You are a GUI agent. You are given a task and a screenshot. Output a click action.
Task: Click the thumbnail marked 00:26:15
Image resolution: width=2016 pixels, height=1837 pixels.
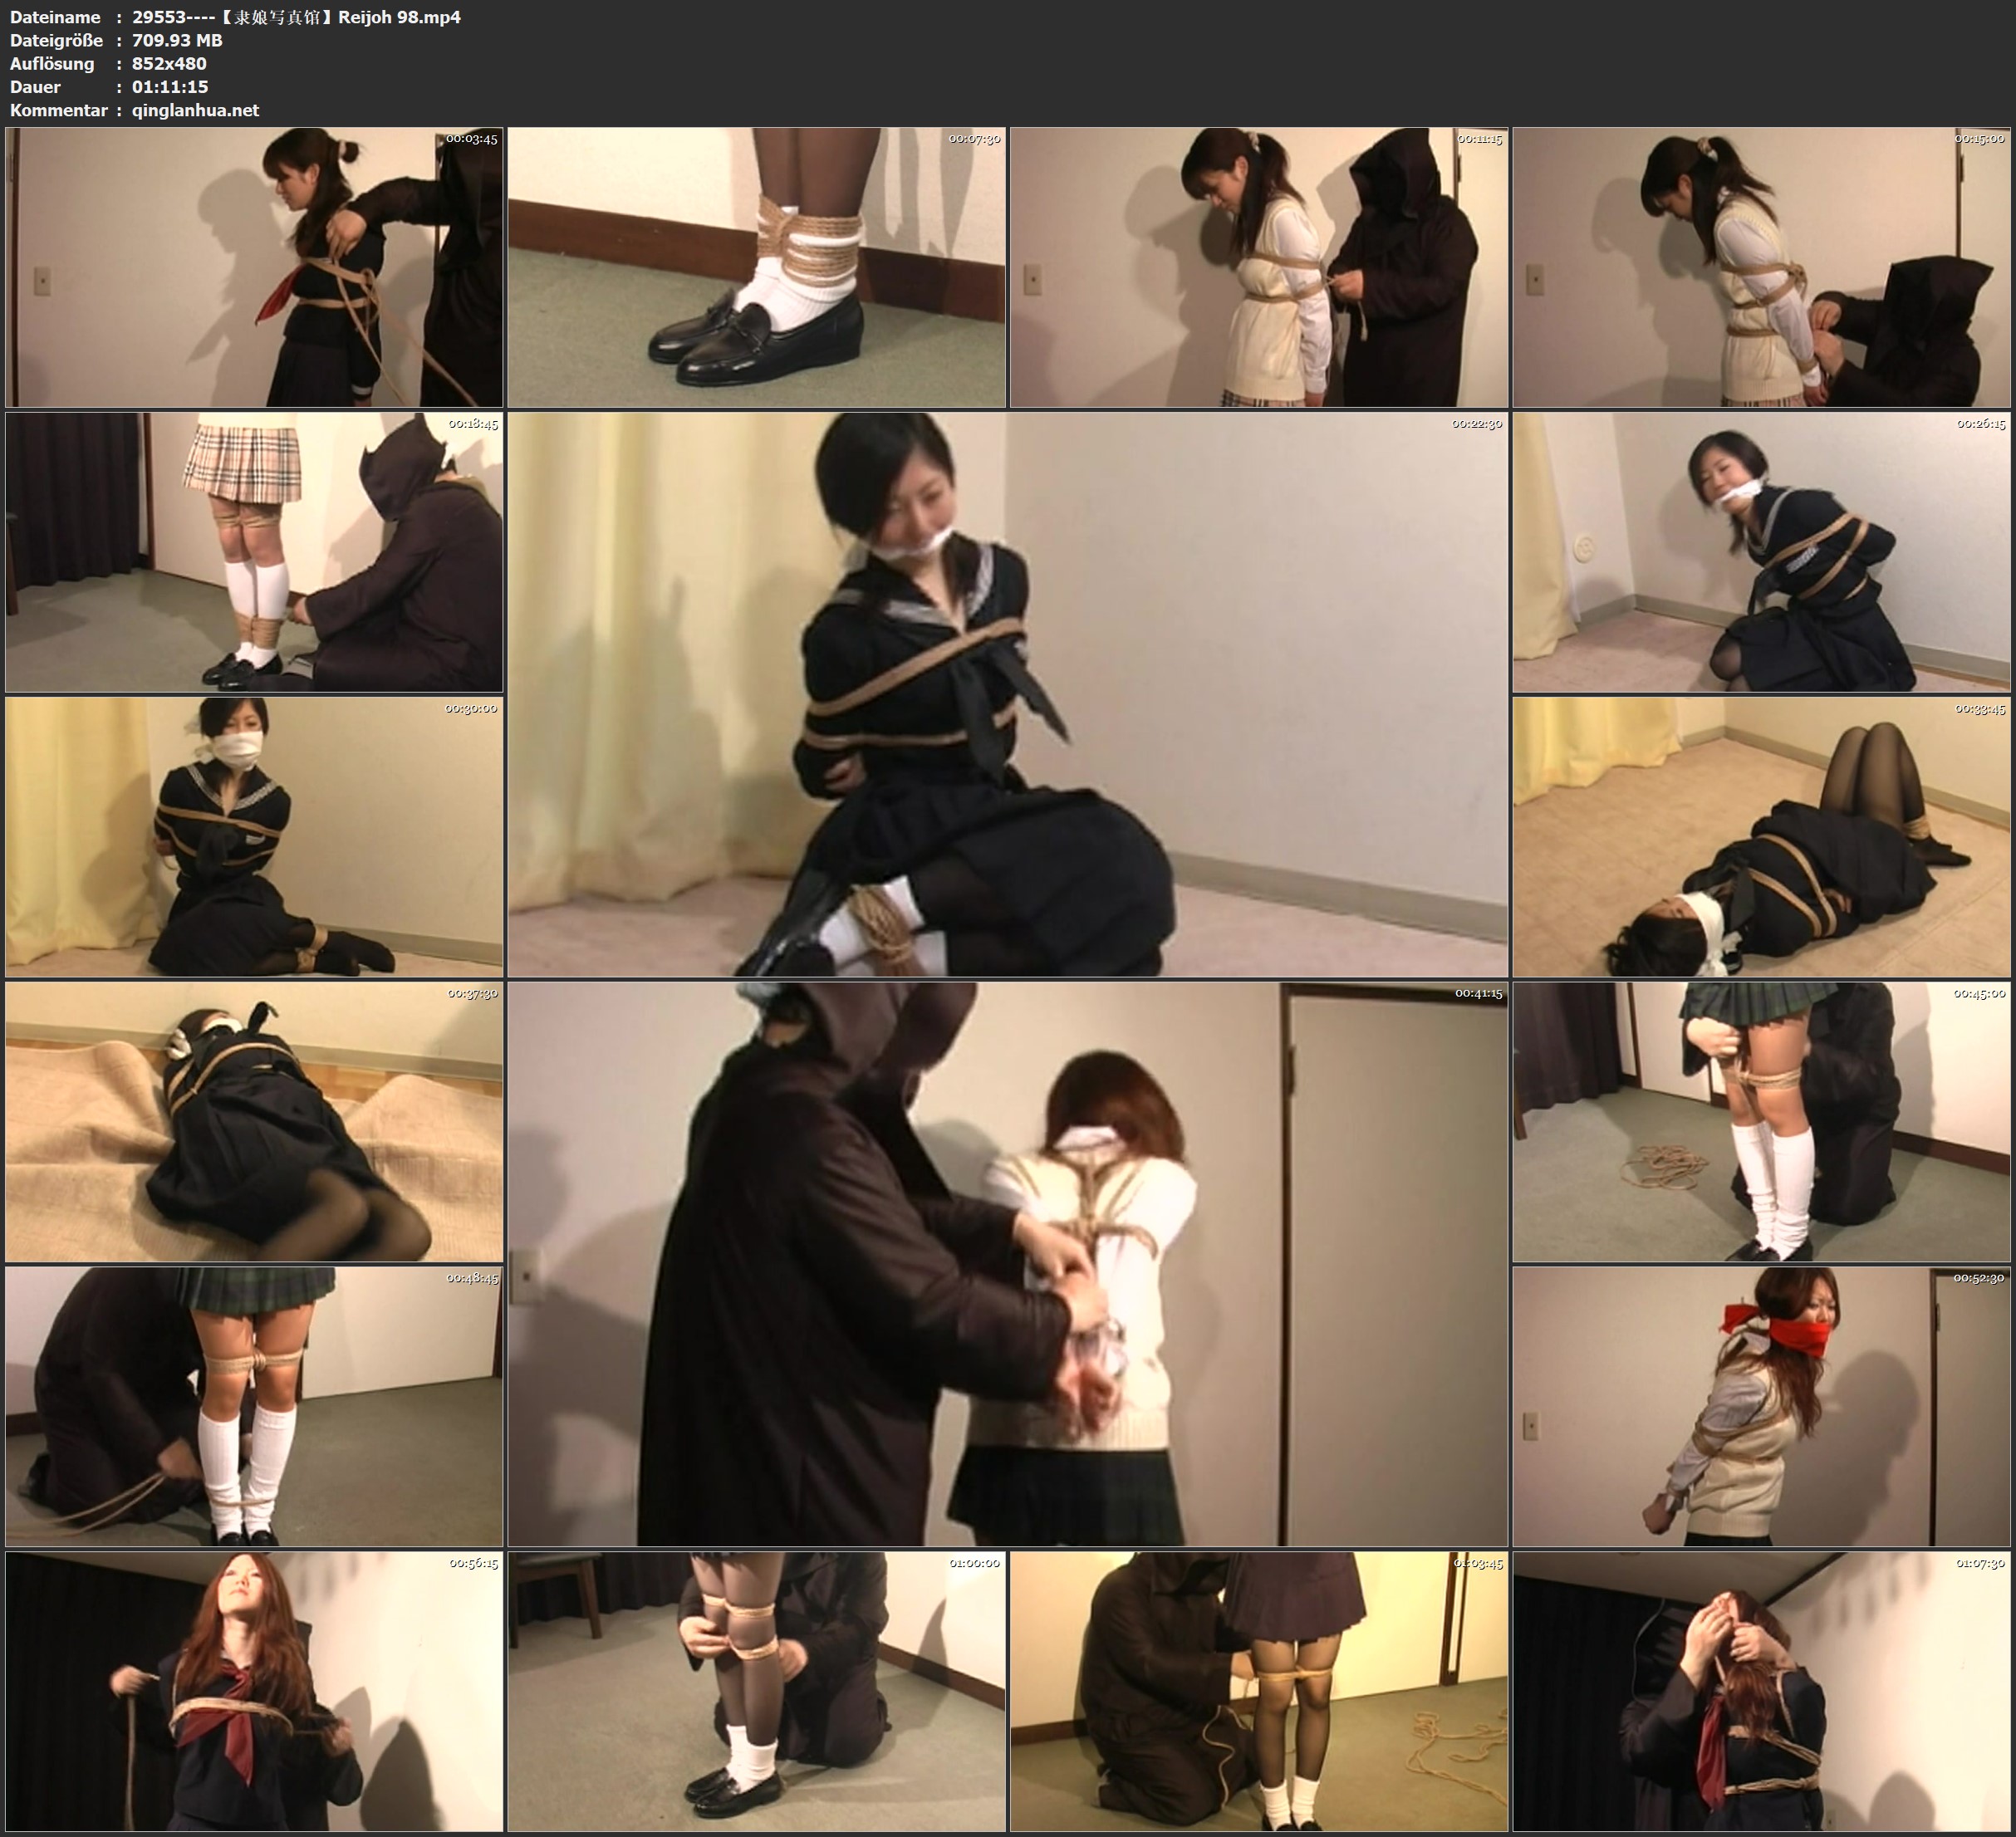click(1762, 552)
